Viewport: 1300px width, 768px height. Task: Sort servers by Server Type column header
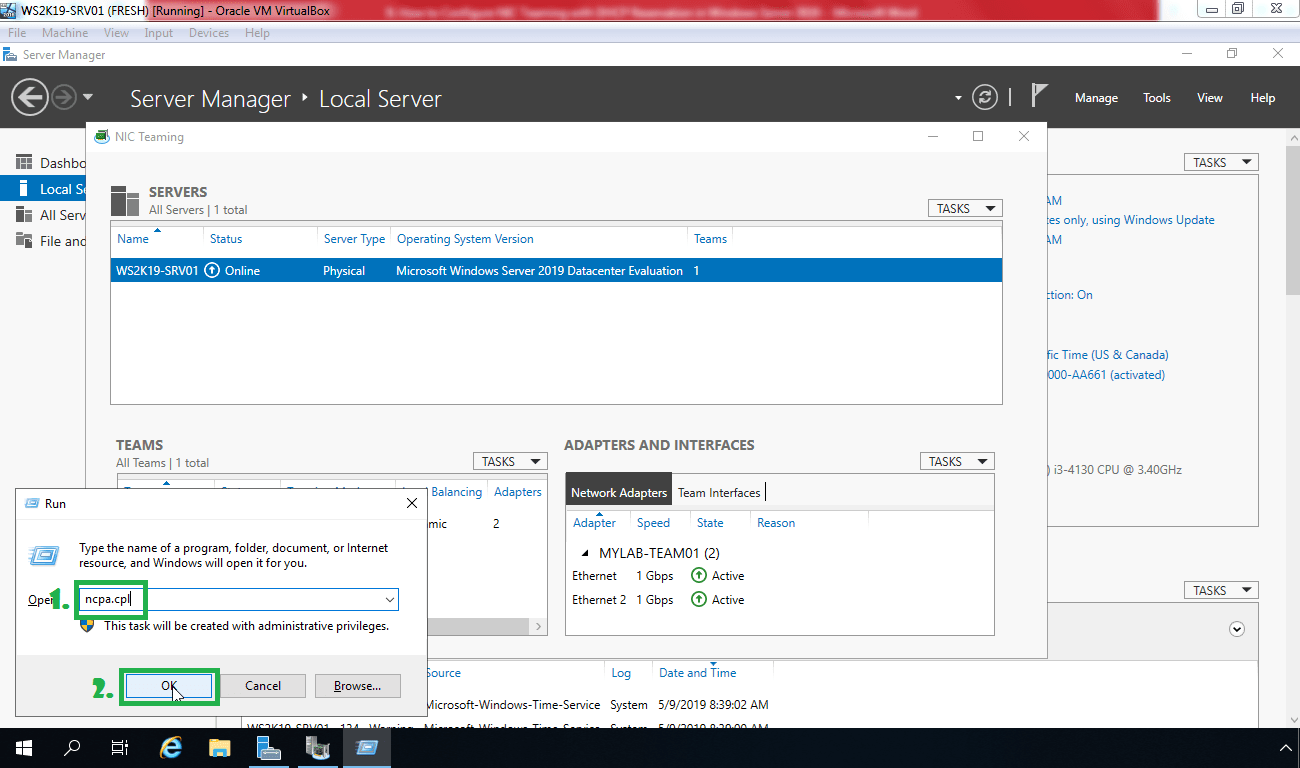[x=354, y=239]
